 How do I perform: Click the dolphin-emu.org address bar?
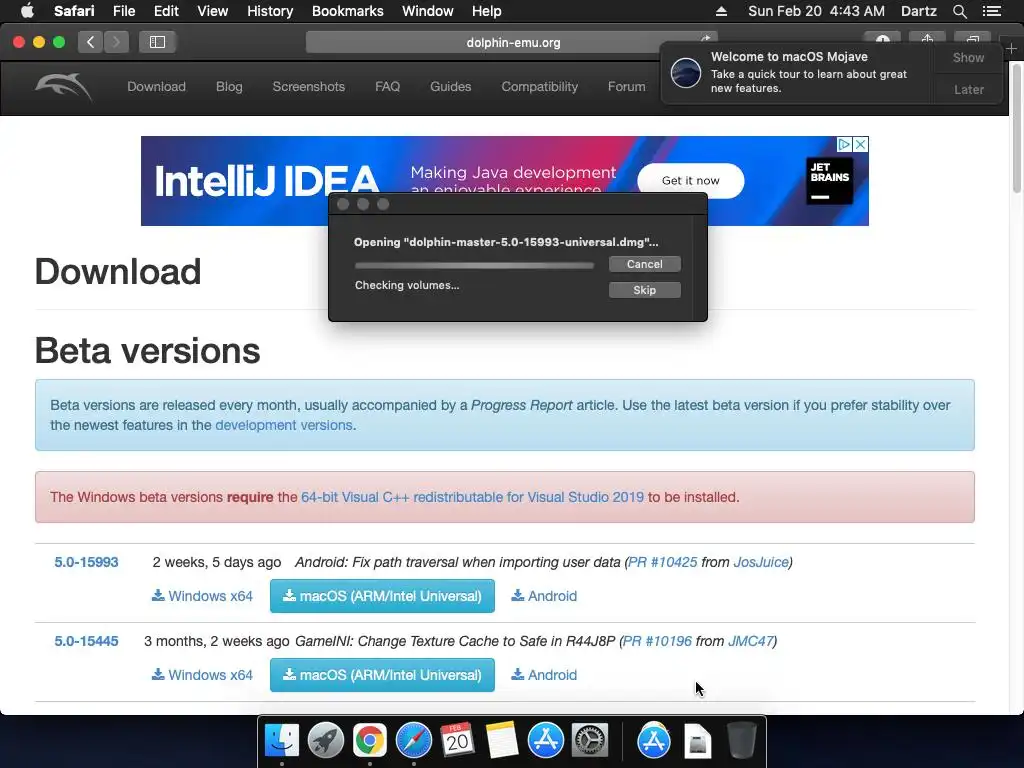coord(512,42)
